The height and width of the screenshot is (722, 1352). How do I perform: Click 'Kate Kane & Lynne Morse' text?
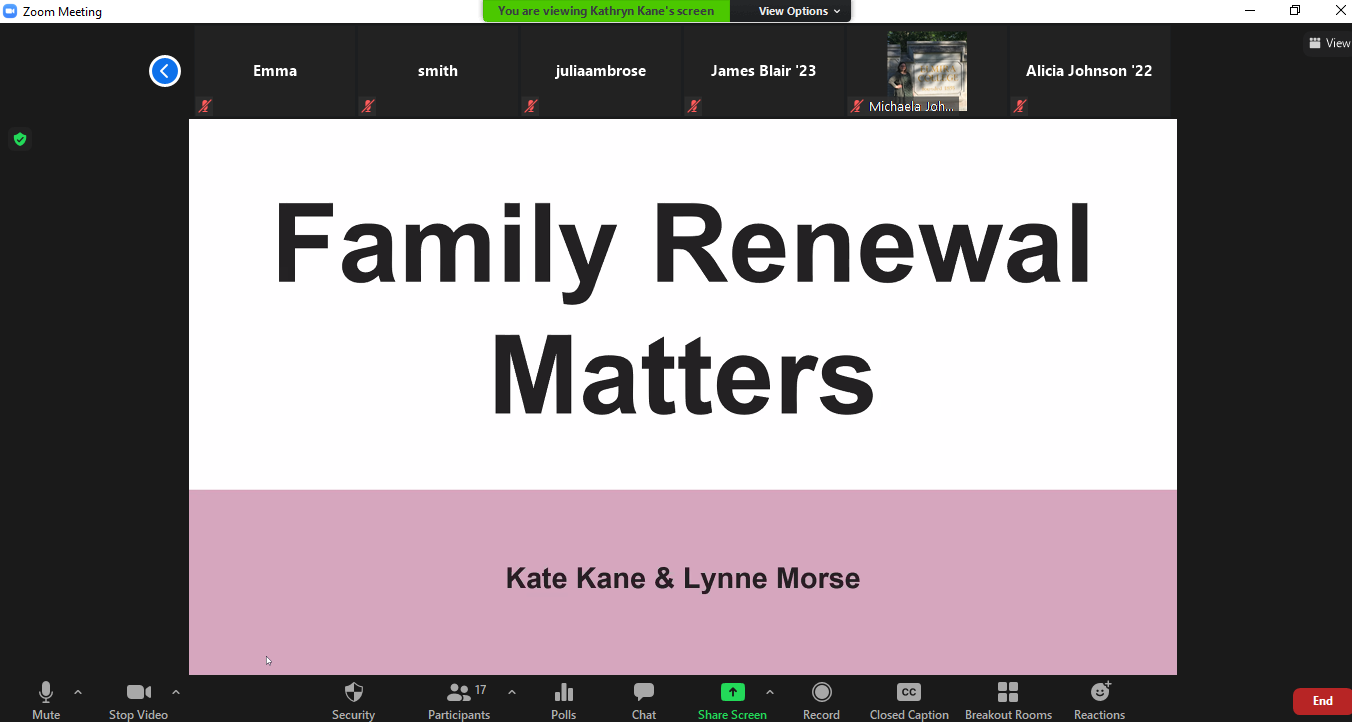(683, 578)
